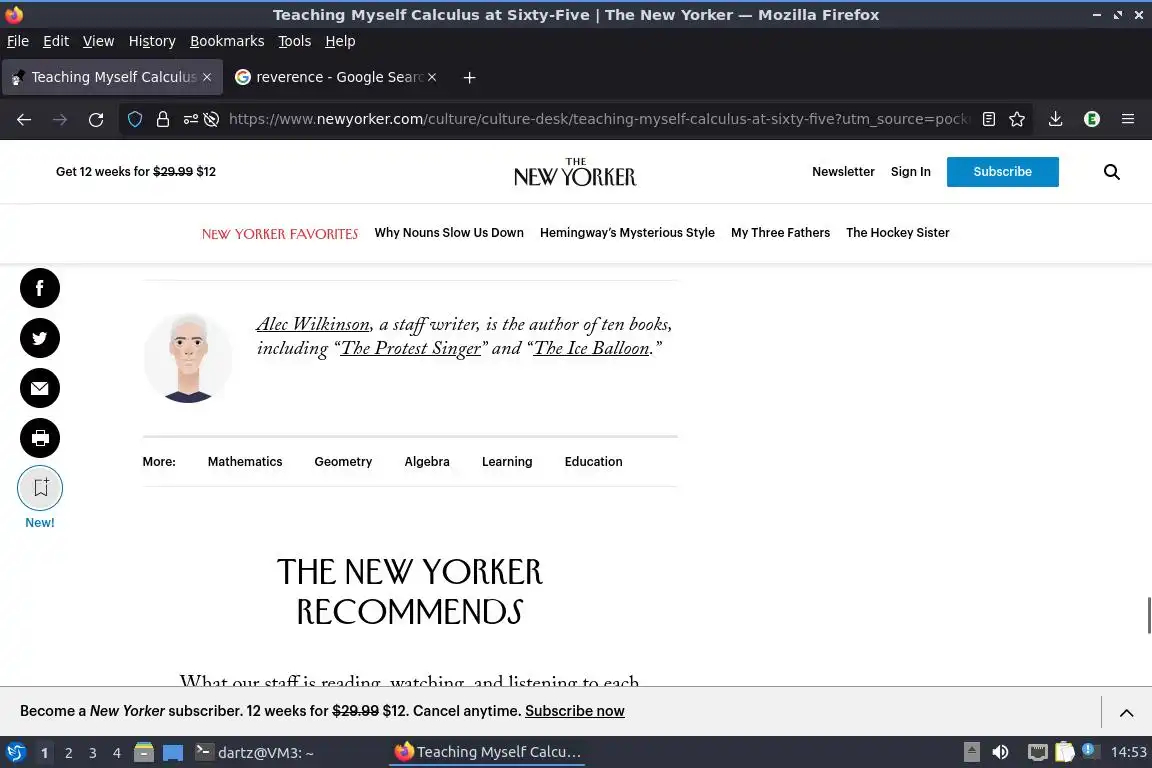Click Get 12 weeks offer link
The image size is (1152, 768).
click(x=136, y=172)
